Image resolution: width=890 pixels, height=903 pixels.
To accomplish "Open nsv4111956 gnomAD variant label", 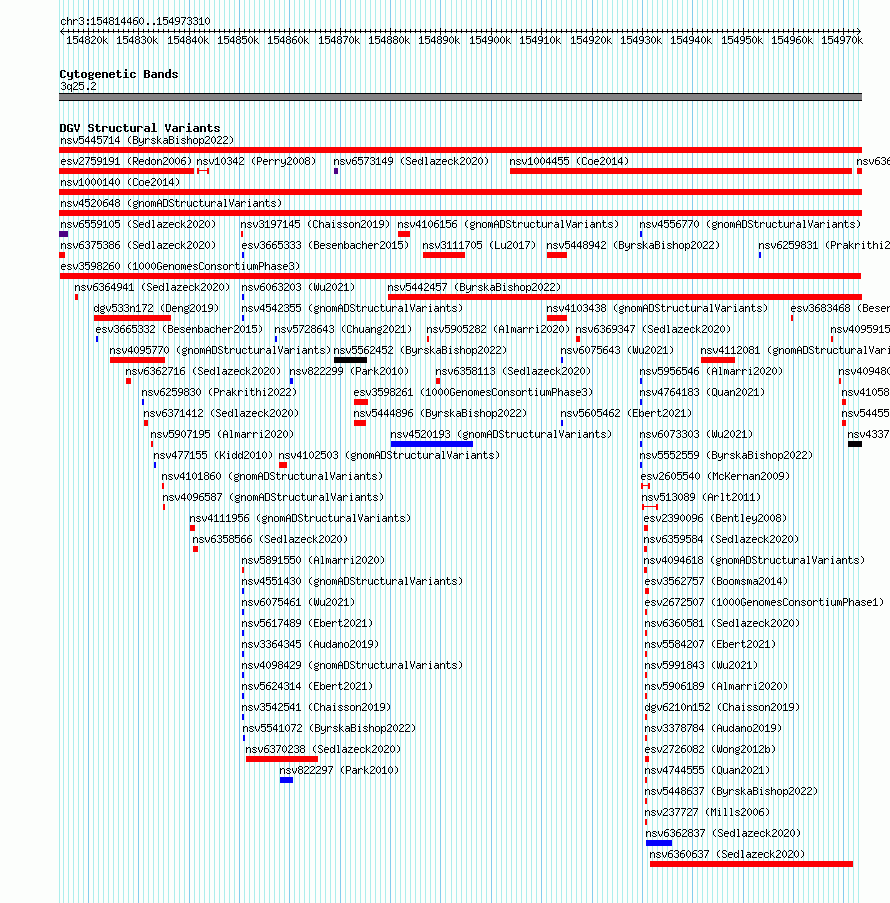I will tap(300, 519).
